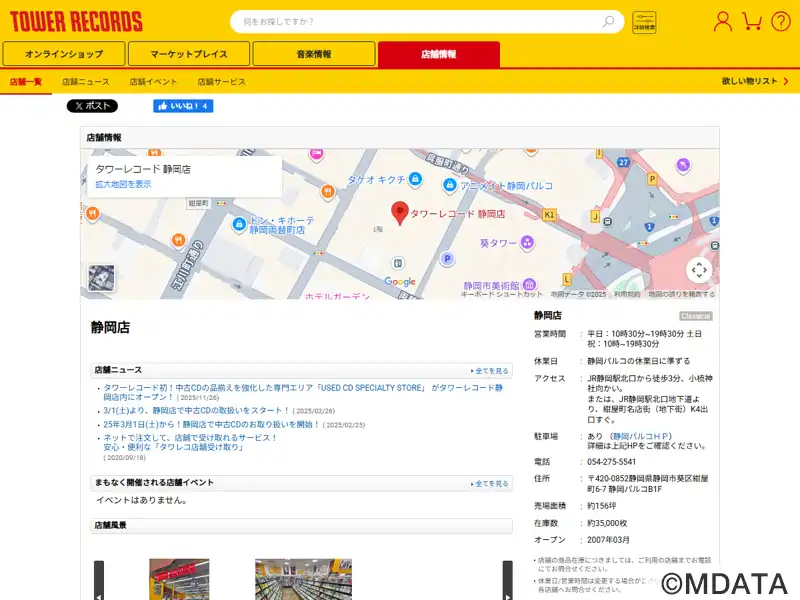Click the Google logo on the map
This screenshot has width=800, height=600.
click(x=399, y=282)
